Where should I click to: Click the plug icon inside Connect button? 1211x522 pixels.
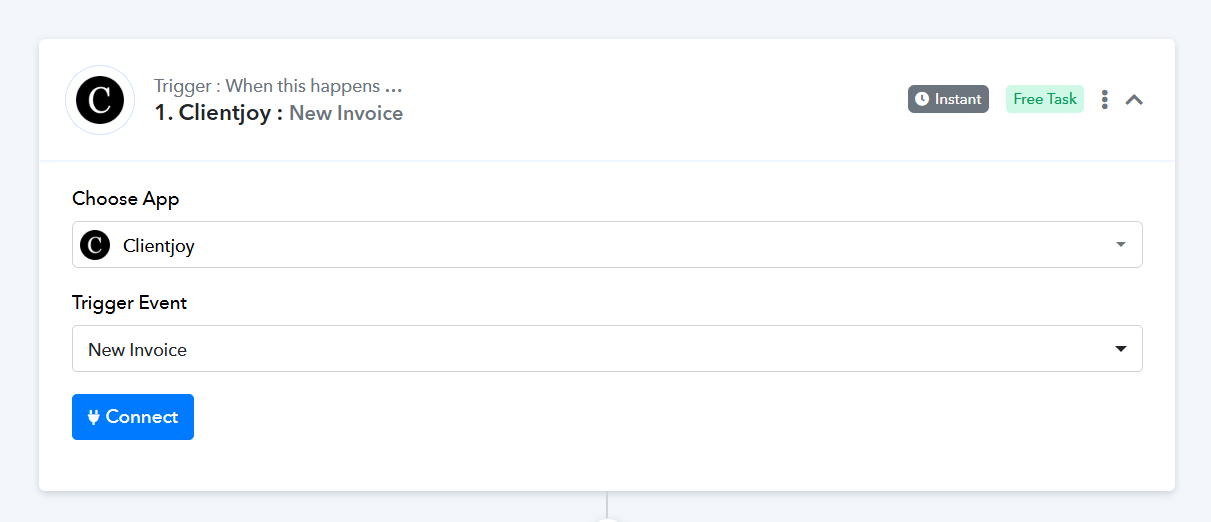(x=94, y=417)
